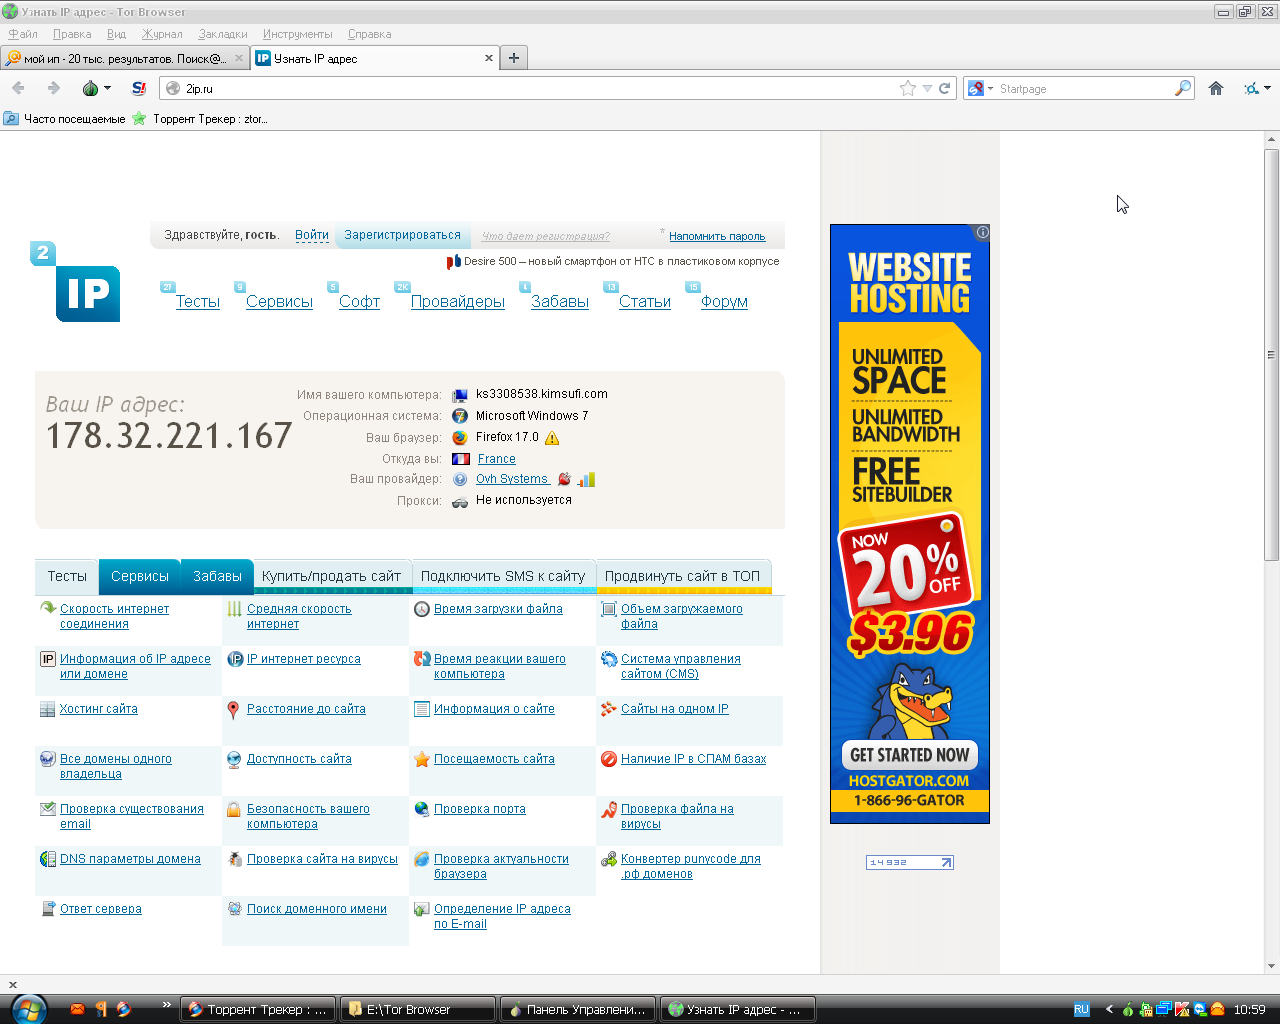Viewport: 1280px width, 1024px height.
Task: Click the search magnifier icon
Action: [1183, 88]
